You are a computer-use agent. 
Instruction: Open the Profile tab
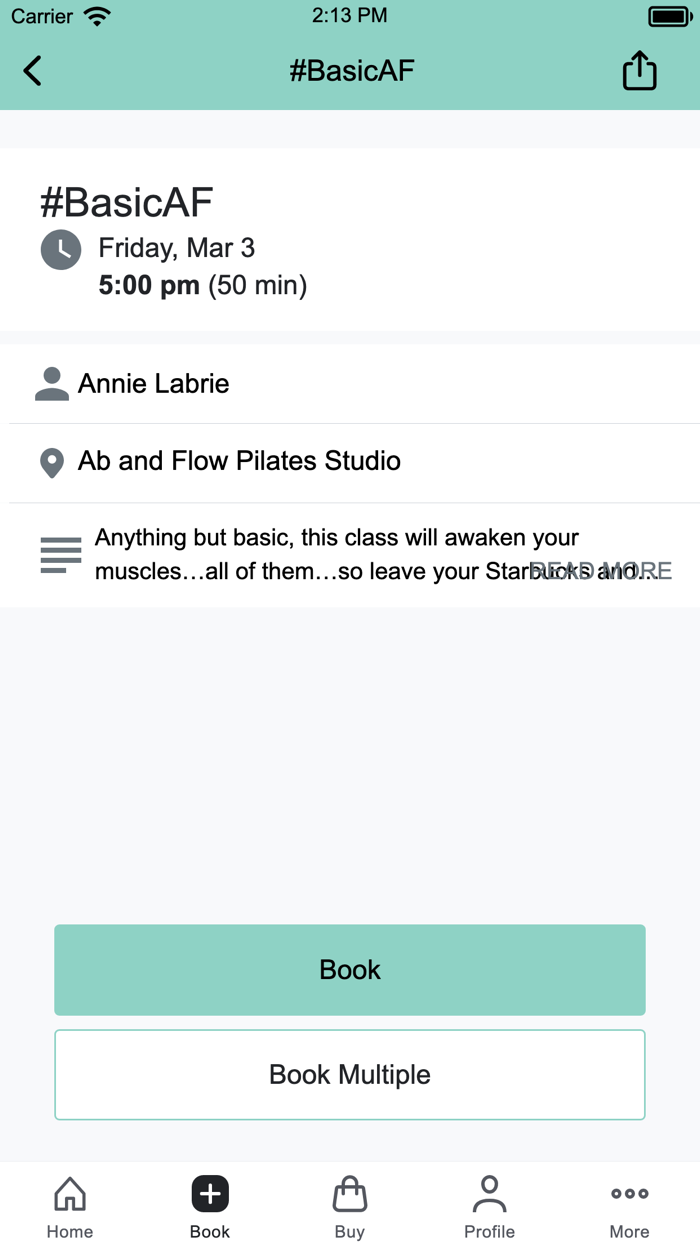coord(489,1205)
